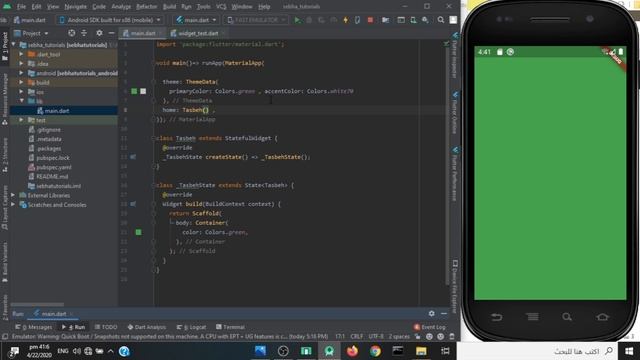Viewport: 640px width, 360px height.
Task: Expand the test folder
Action: [x=21, y=120]
